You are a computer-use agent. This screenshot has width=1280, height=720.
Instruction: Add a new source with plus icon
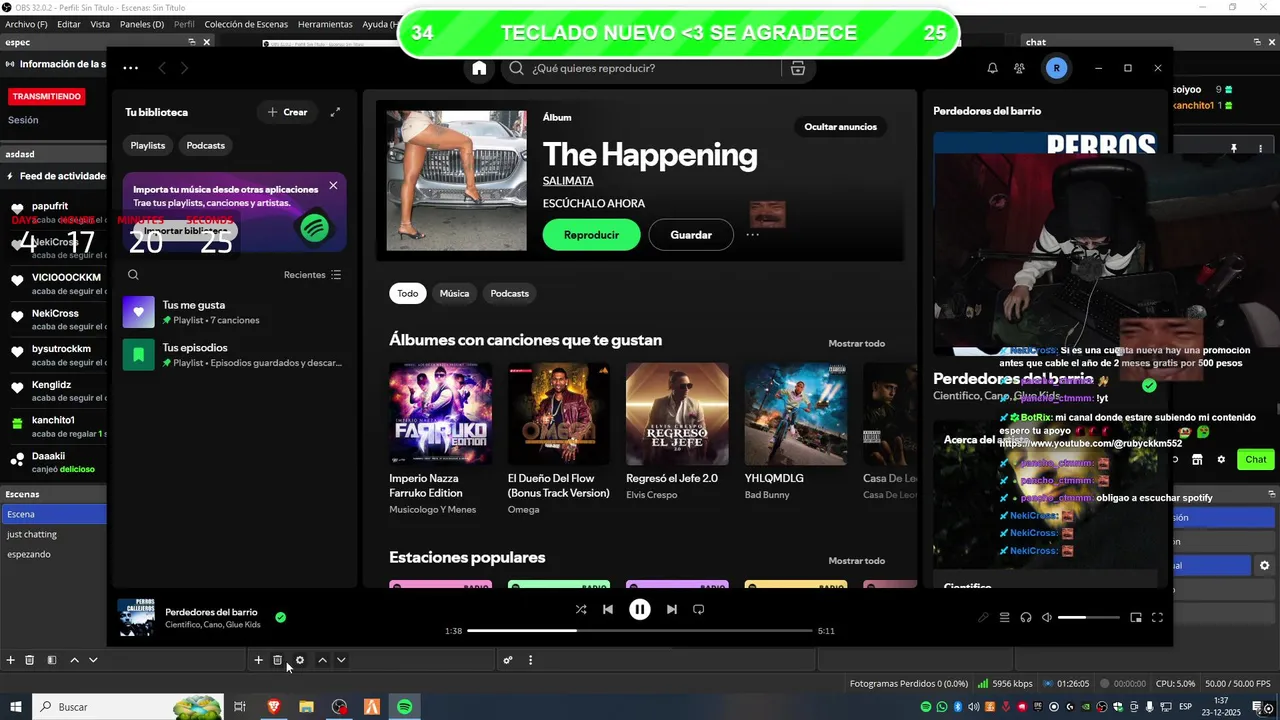258,660
